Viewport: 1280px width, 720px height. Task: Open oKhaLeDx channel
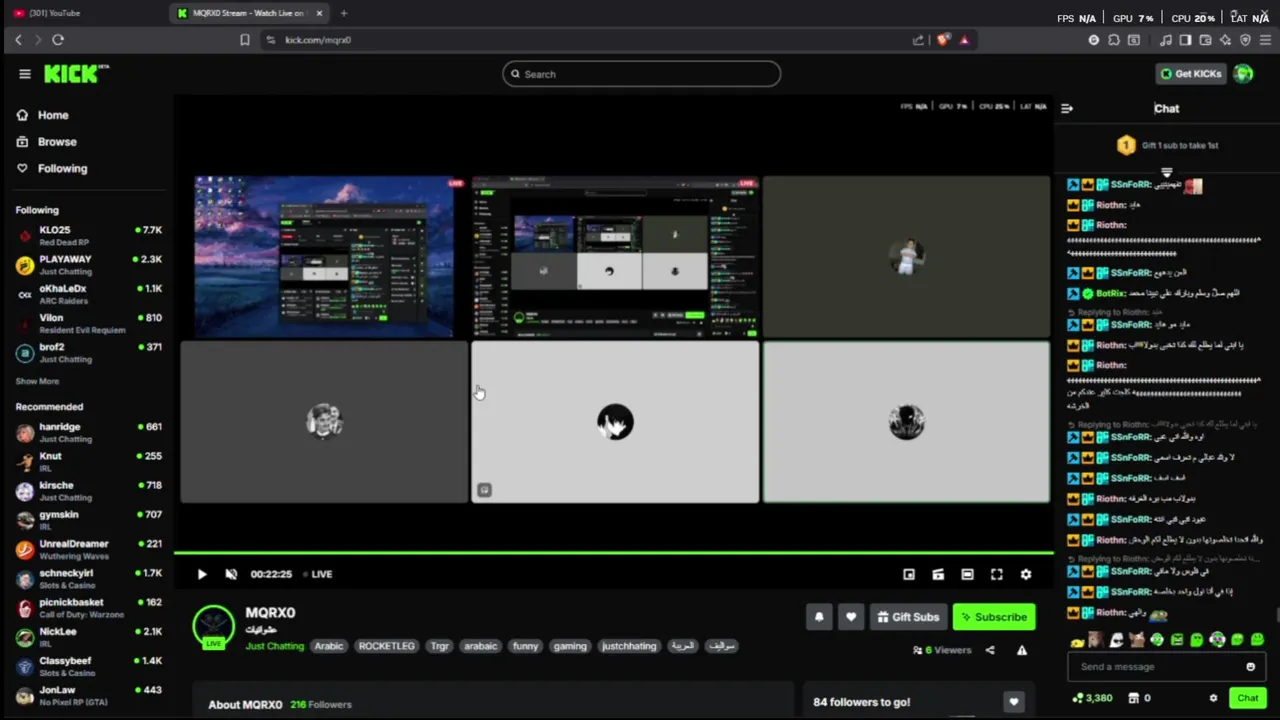[x=88, y=294]
